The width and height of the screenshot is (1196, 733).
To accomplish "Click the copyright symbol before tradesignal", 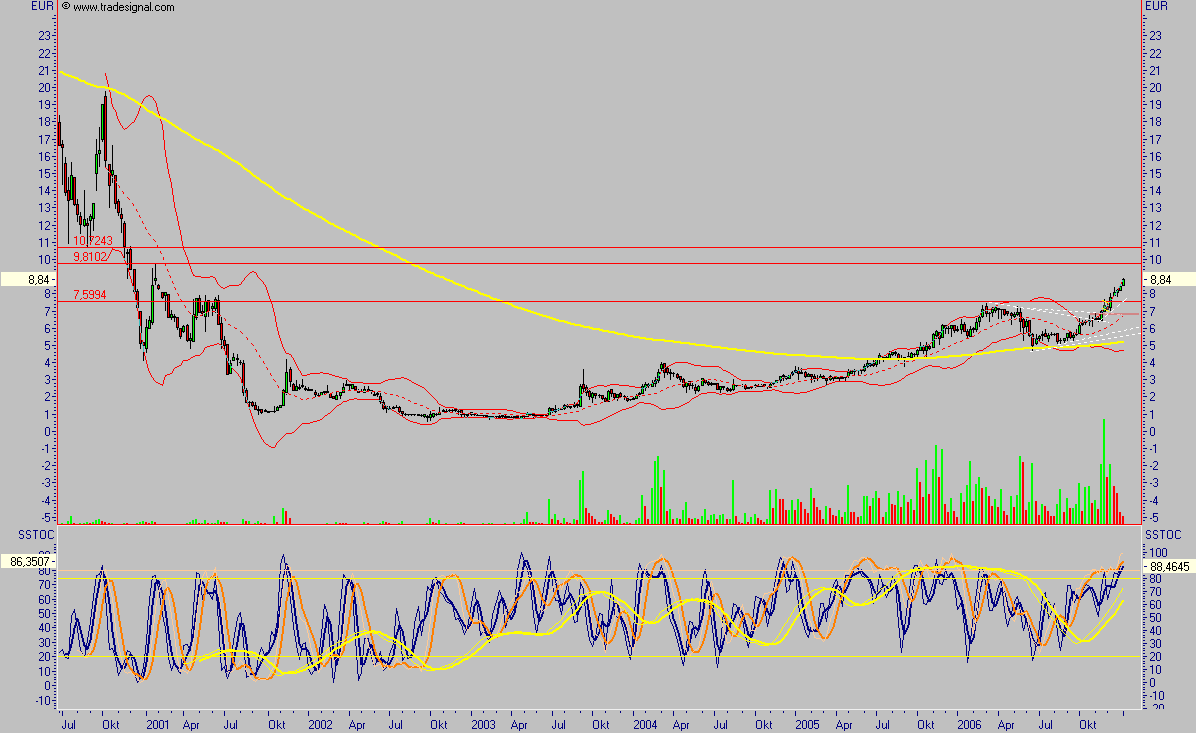I will point(66,7).
